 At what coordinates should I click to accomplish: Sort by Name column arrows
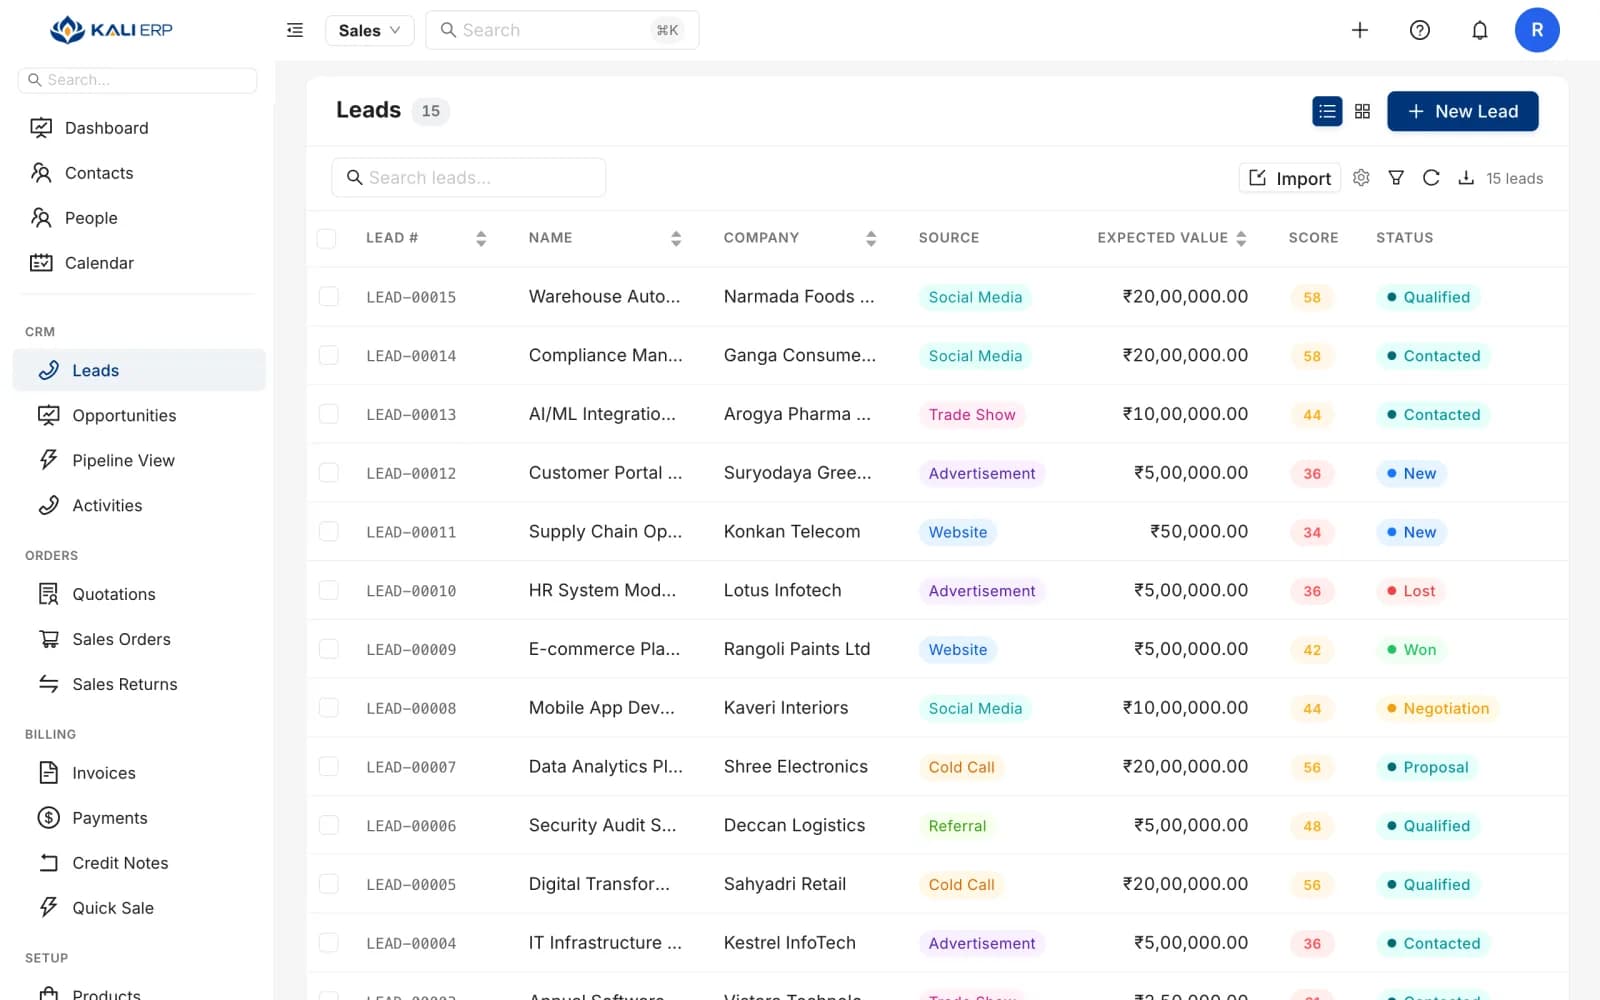tap(676, 238)
